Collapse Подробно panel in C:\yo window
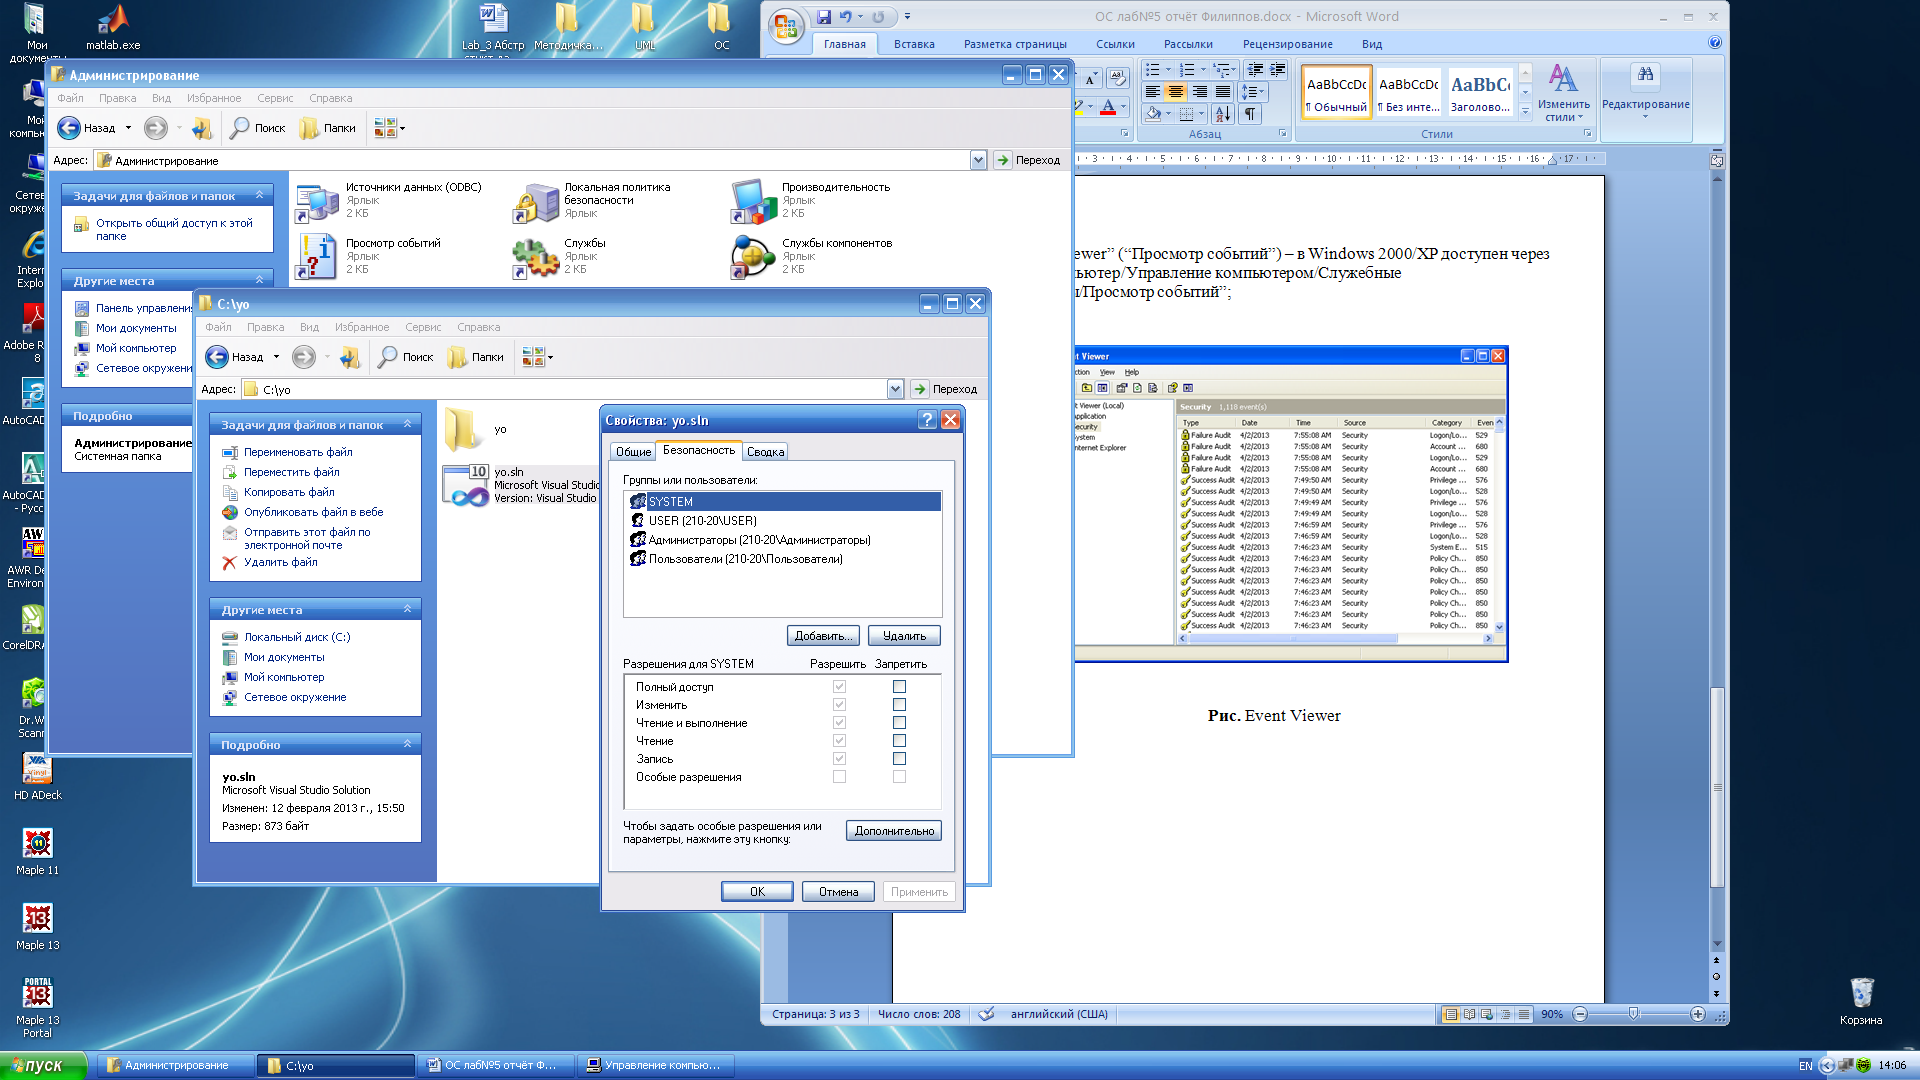 click(407, 744)
